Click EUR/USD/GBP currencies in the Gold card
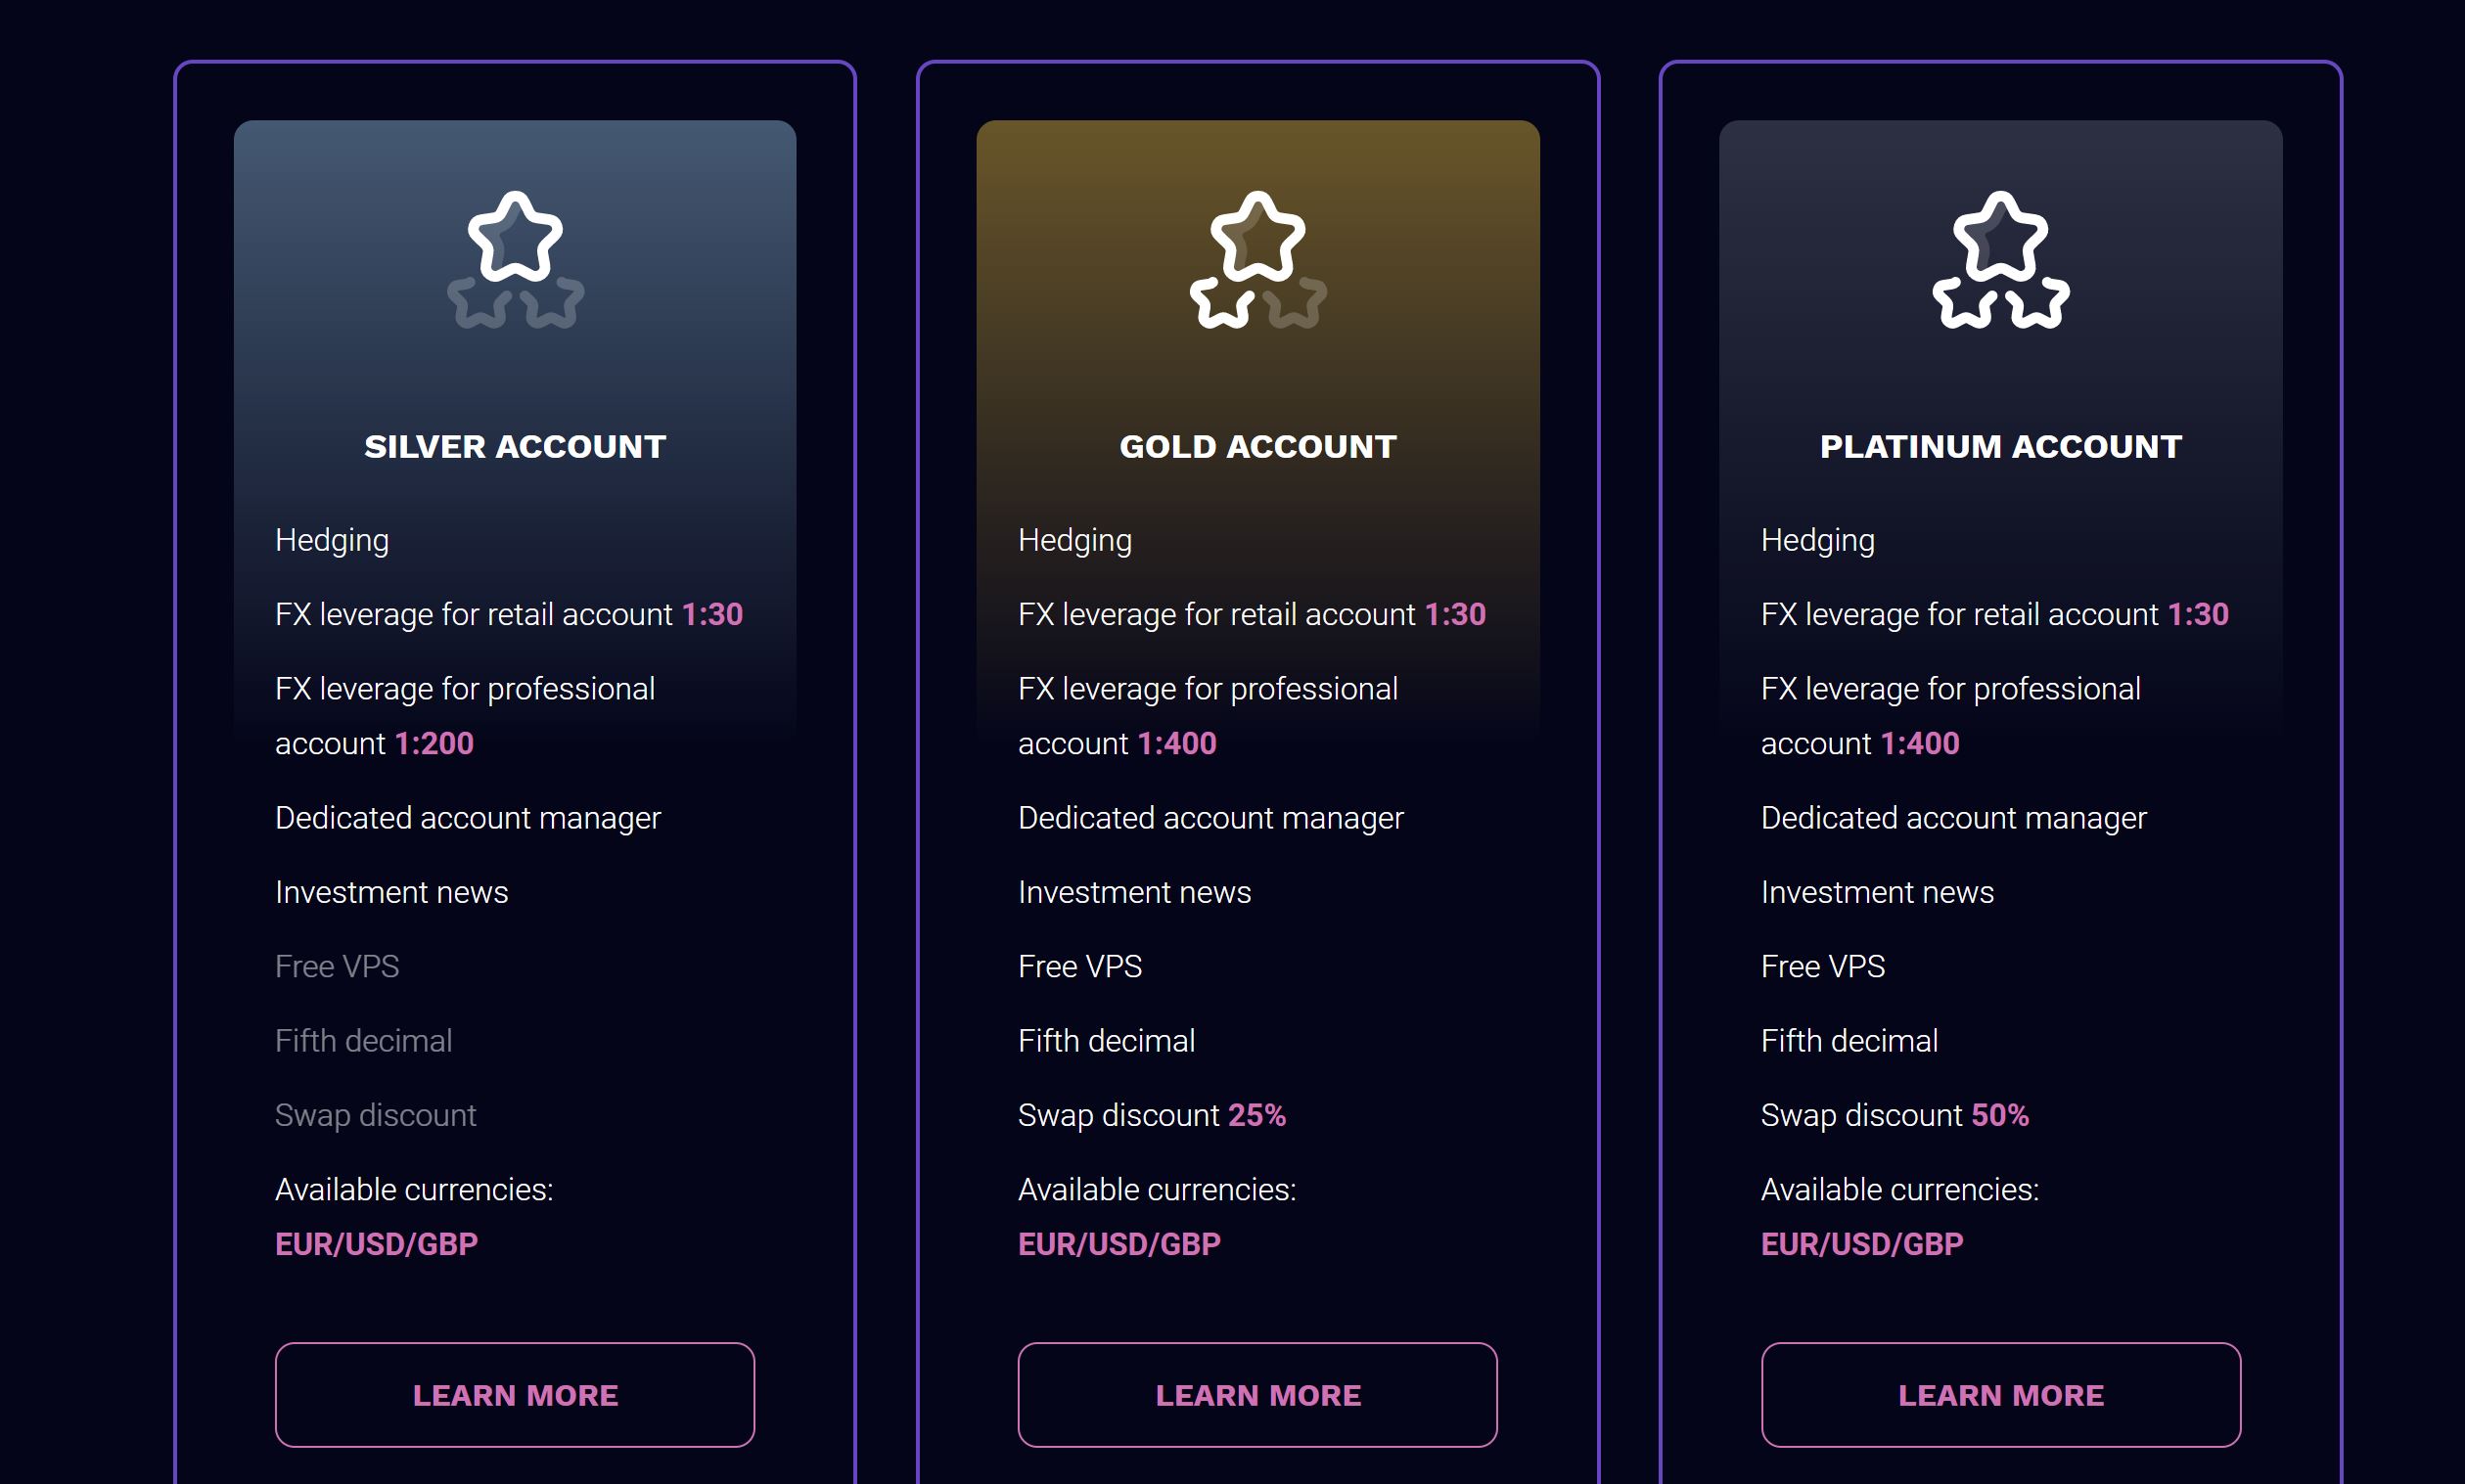Image resolution: width=2465 pixels, height=1484 pixels. point(1119,1244)
